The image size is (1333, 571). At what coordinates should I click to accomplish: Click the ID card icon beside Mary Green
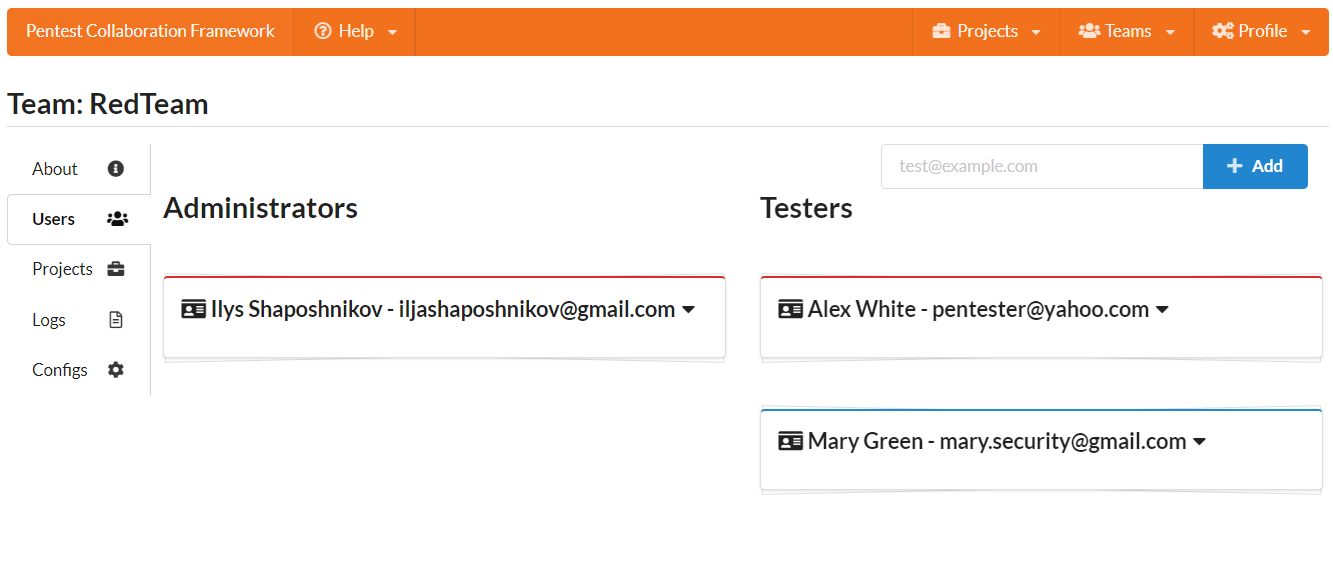[x=790, y=442]
